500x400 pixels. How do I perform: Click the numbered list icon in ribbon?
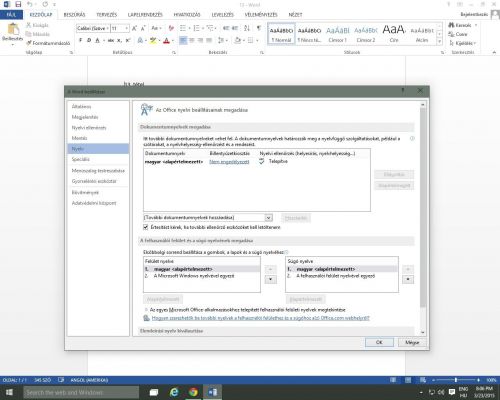coord(196,28)
